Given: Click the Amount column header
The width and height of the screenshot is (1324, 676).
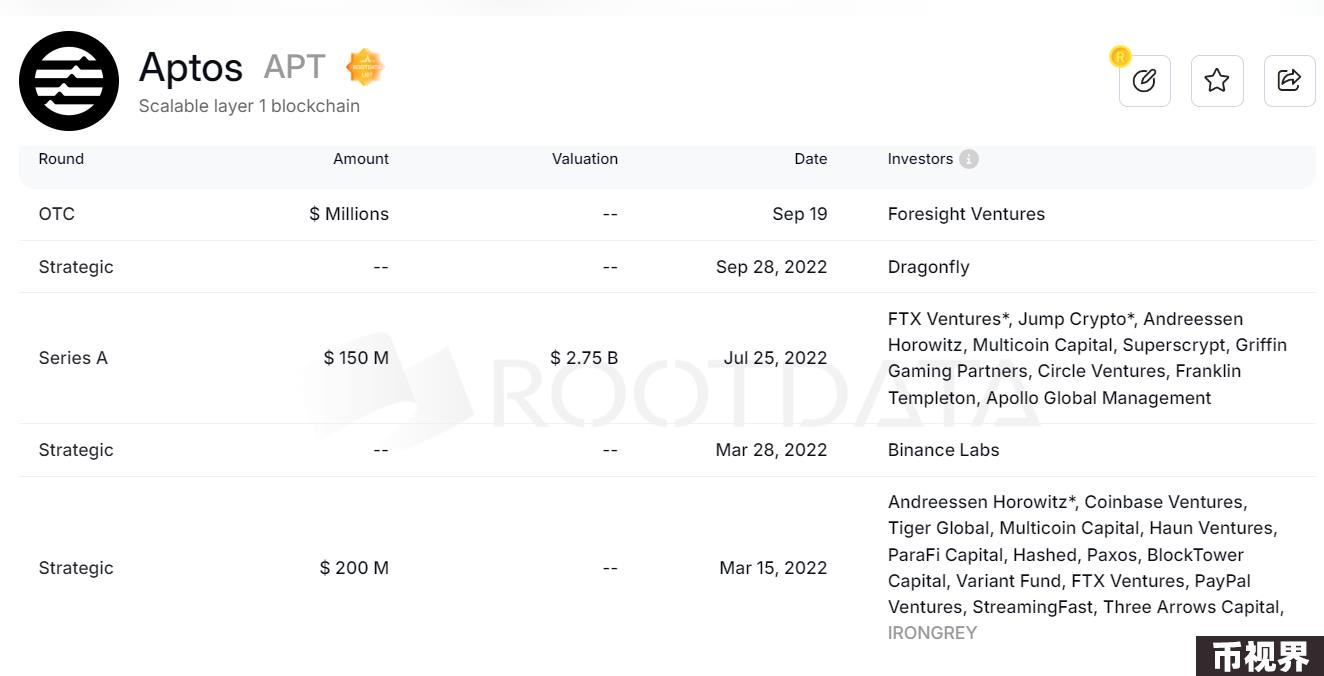Looking at the screenshot, I should (x=361, y=159).
